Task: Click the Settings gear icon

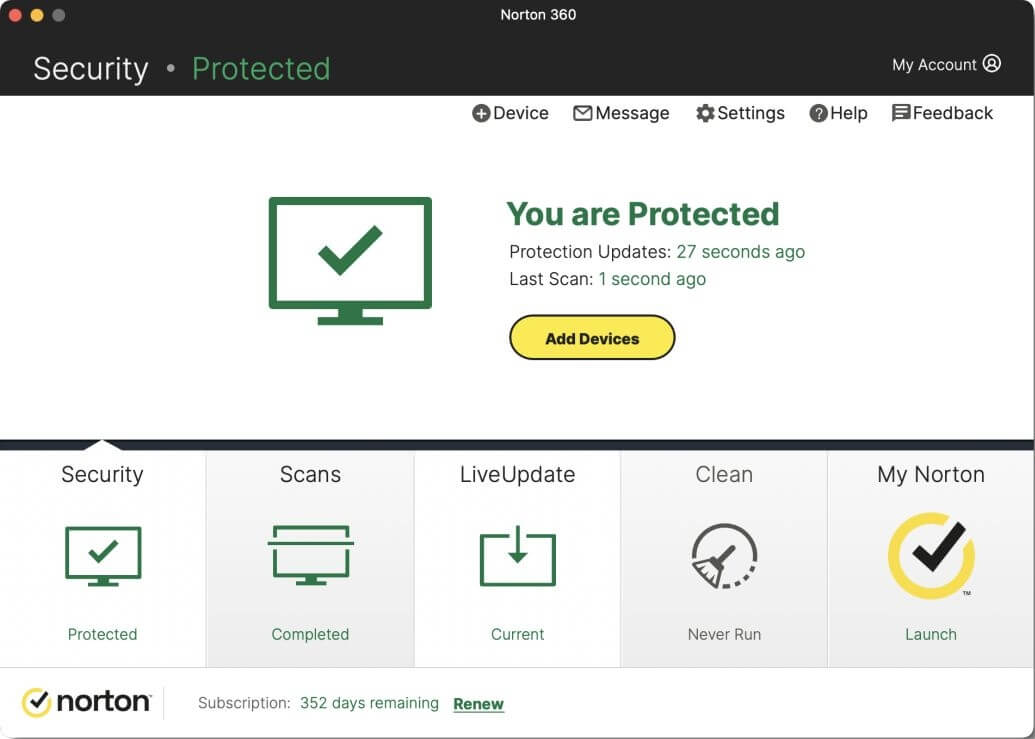Action: [705, 114]
